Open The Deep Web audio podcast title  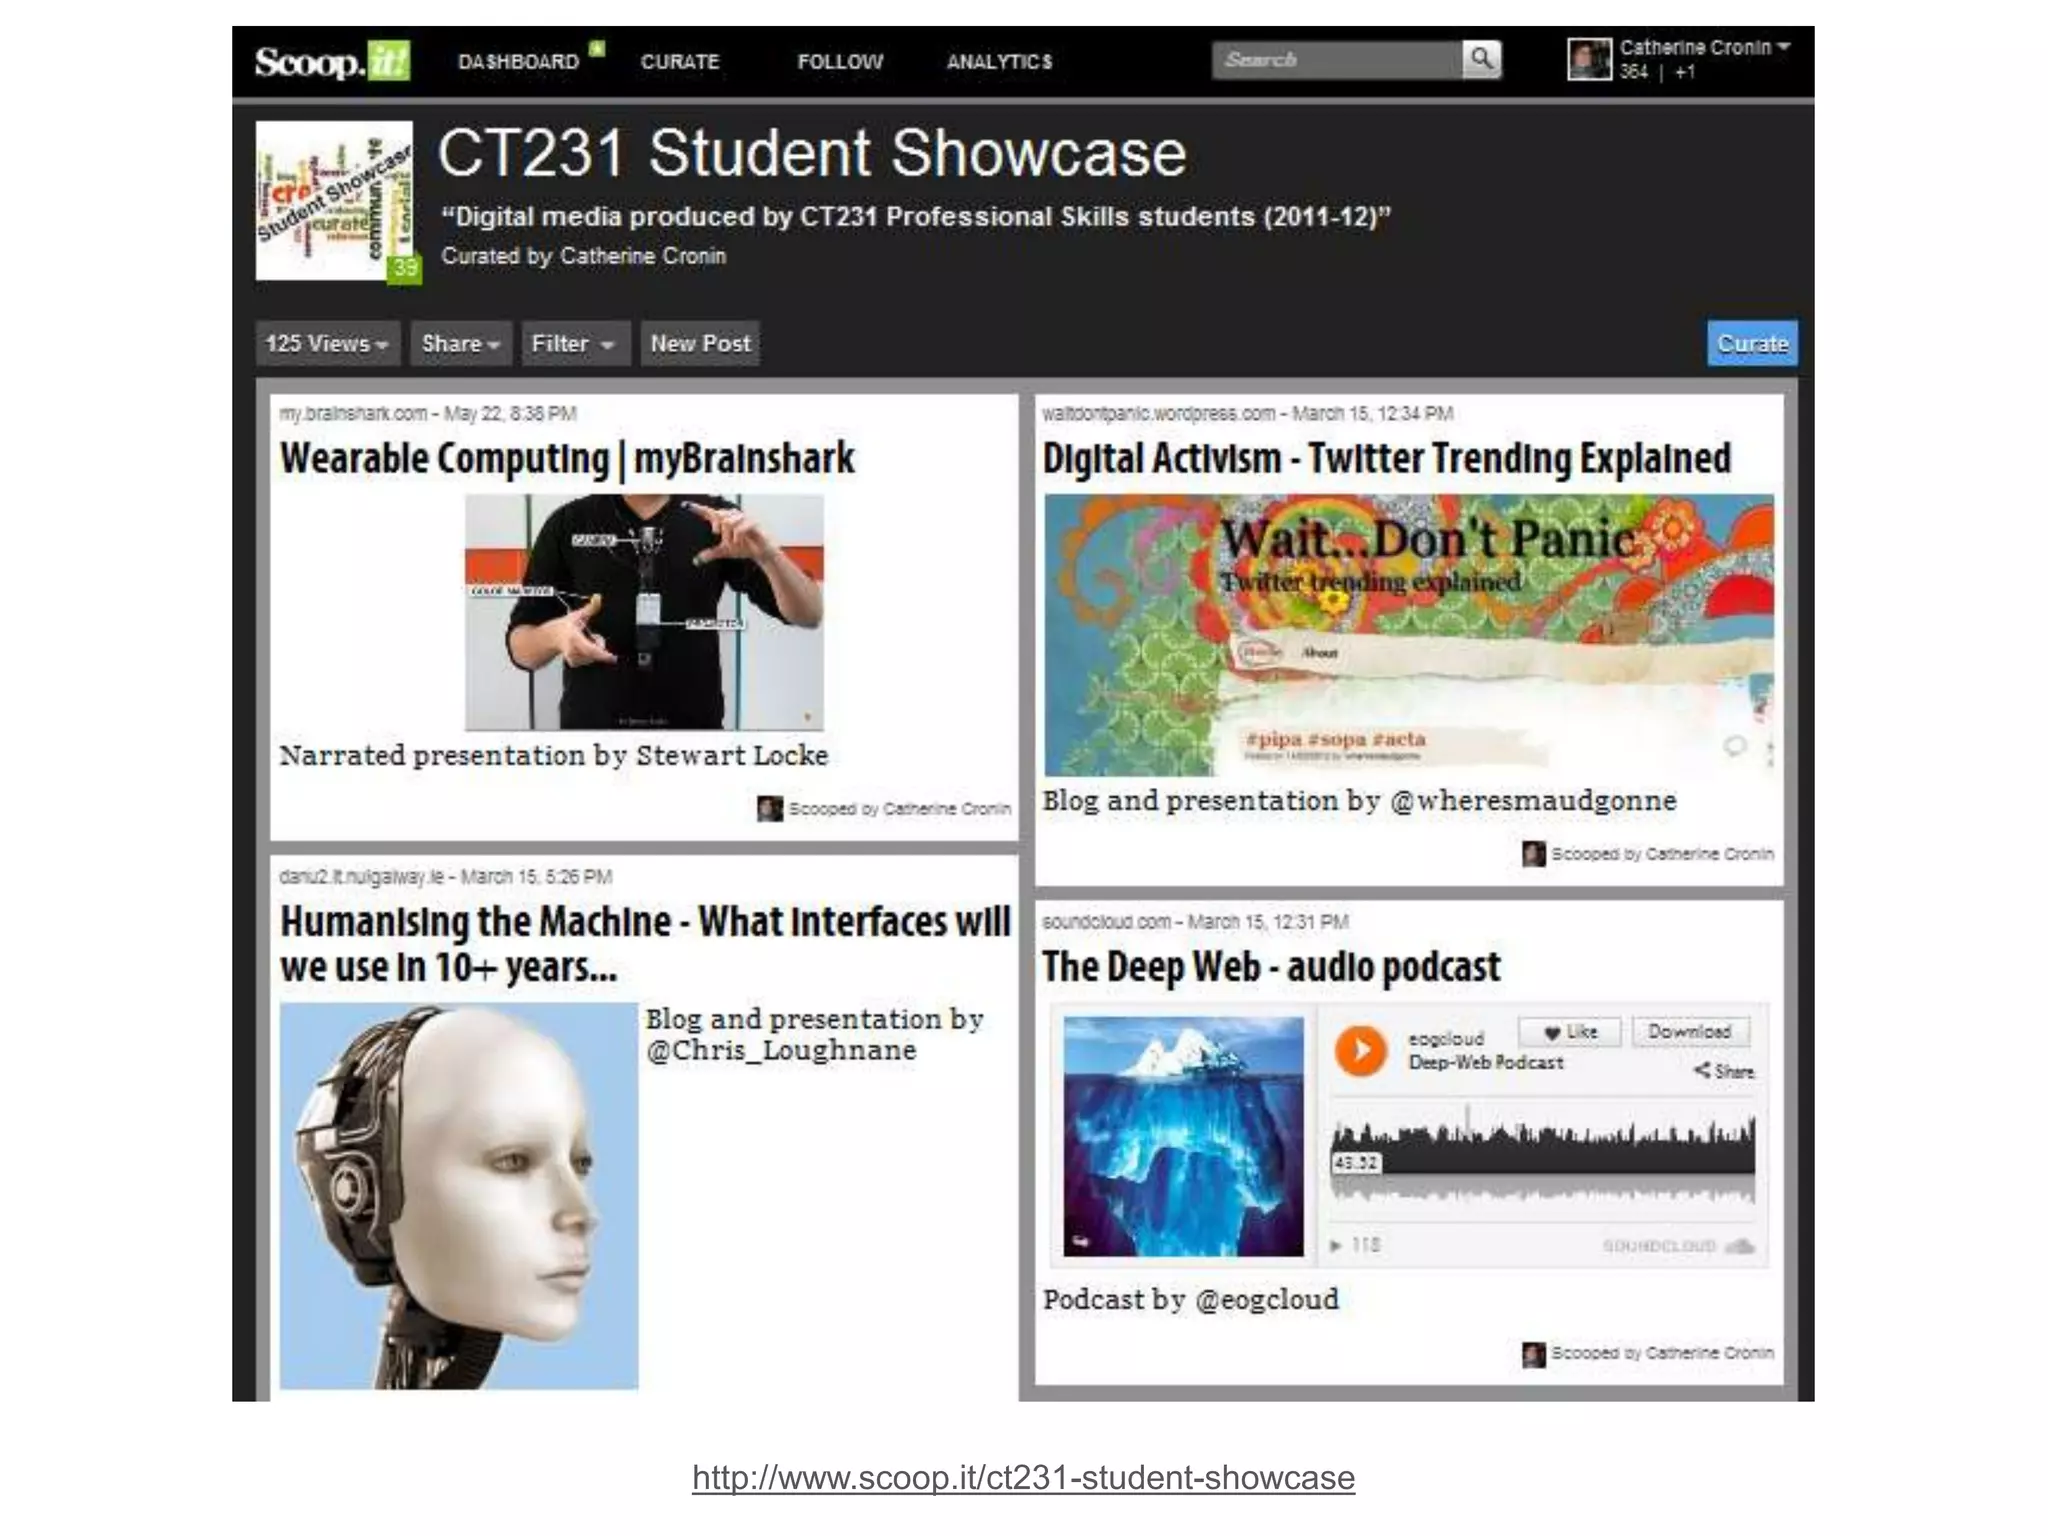click(x=1271, y=966)
